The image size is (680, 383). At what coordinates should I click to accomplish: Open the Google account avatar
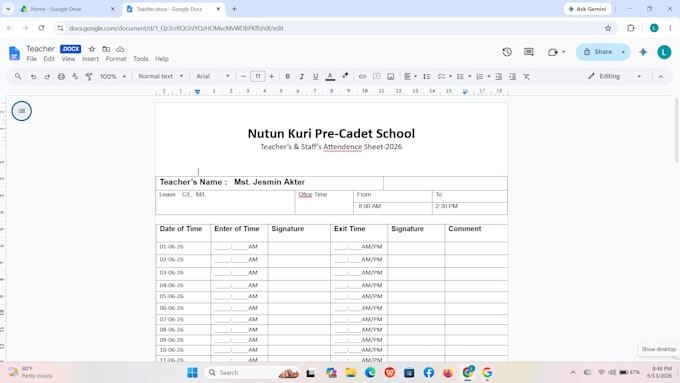664,52
